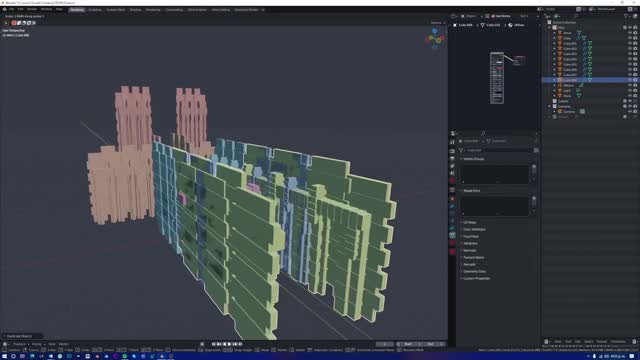
Task: Open the timeline Marker menu
Action: coord(64,344)
